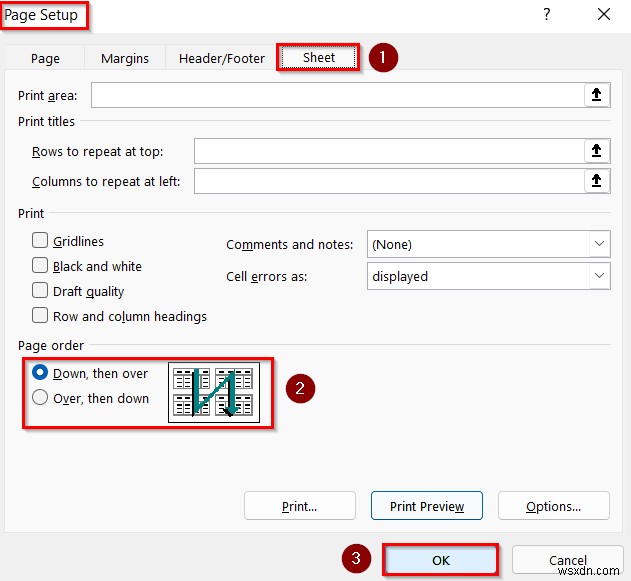Viewport: 631px width, 581px height.
Task: Select the Down, then over radio button
Action: [41, 373]
